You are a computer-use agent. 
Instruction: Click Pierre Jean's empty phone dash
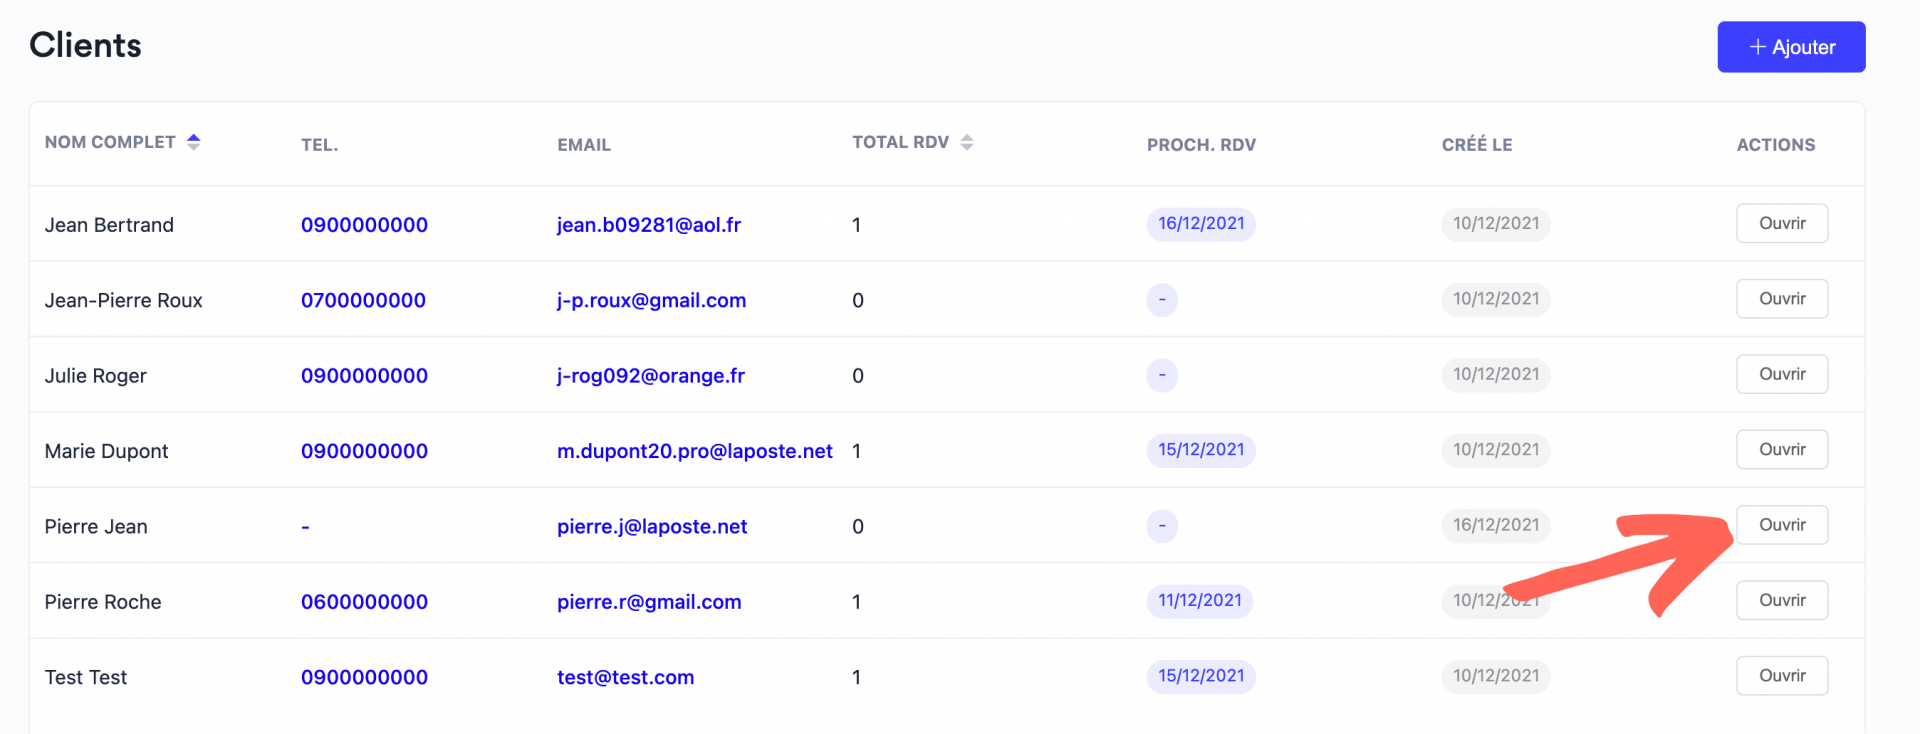pos(305,527)
